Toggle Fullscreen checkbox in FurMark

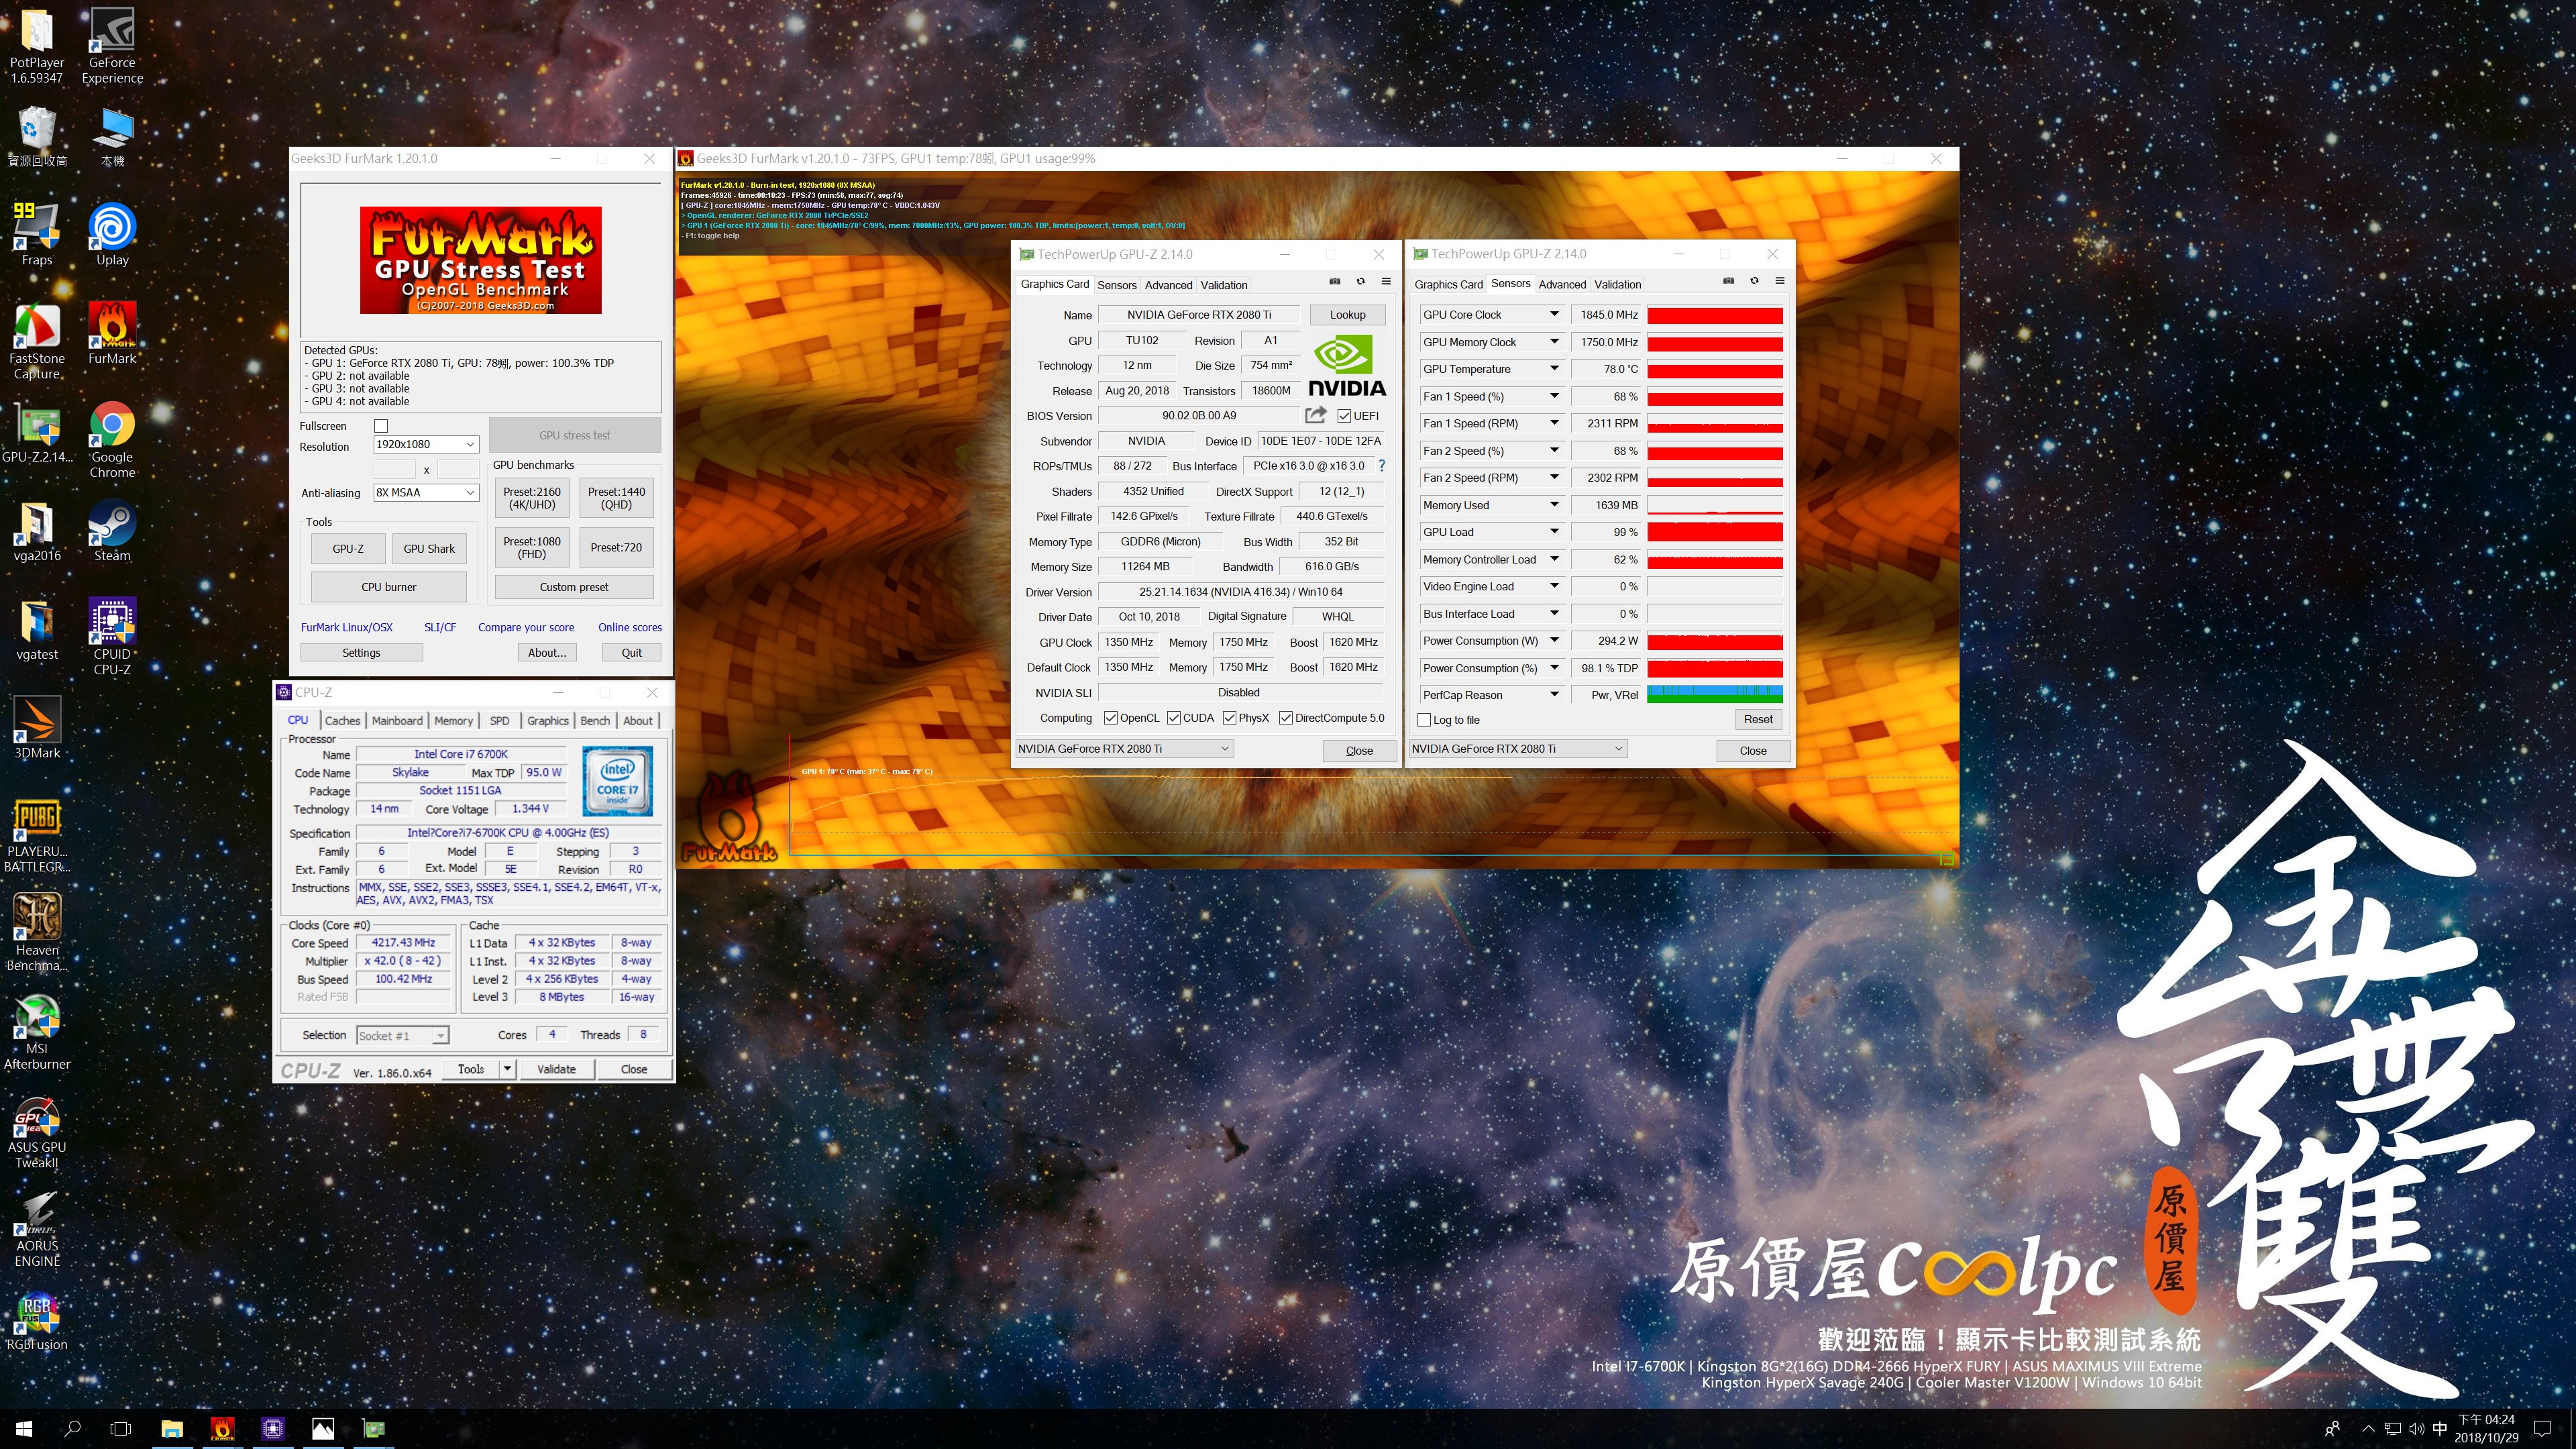(x=381, y=426)
